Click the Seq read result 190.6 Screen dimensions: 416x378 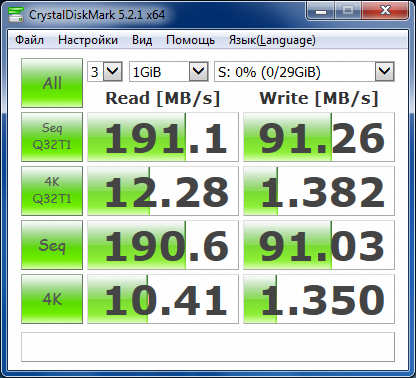click(163, 245)
